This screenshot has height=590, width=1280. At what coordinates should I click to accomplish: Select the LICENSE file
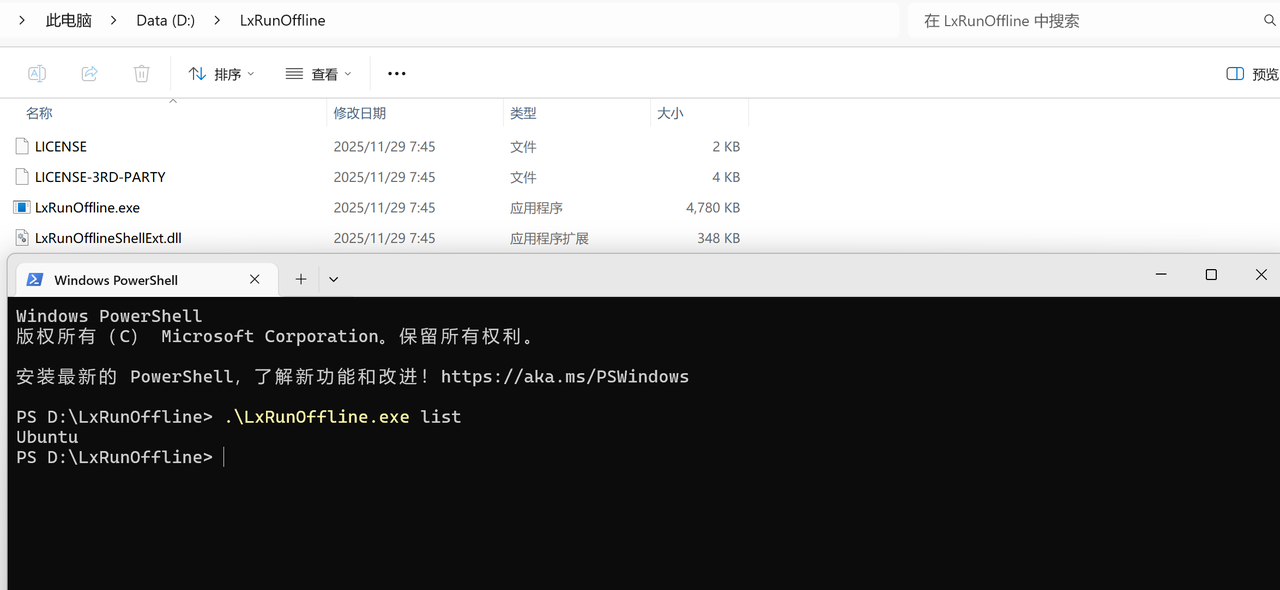point(380,146)
